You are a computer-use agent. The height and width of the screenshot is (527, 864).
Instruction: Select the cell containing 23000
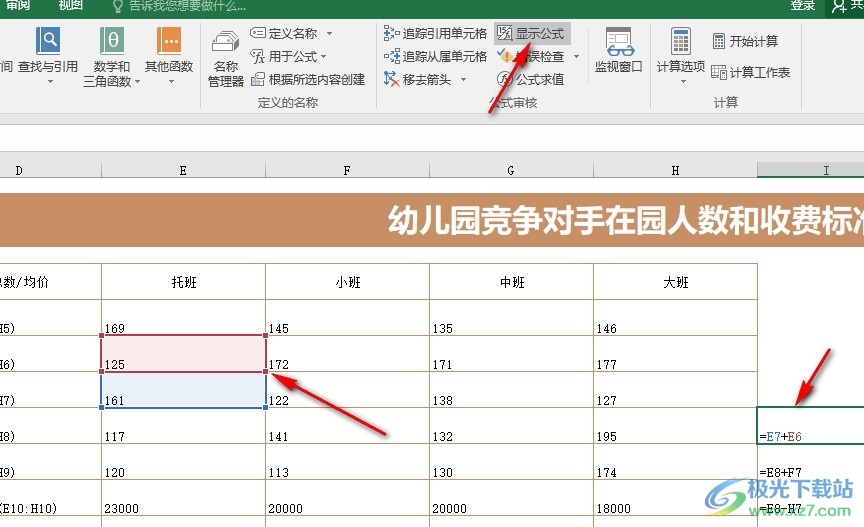pos(183,498)
